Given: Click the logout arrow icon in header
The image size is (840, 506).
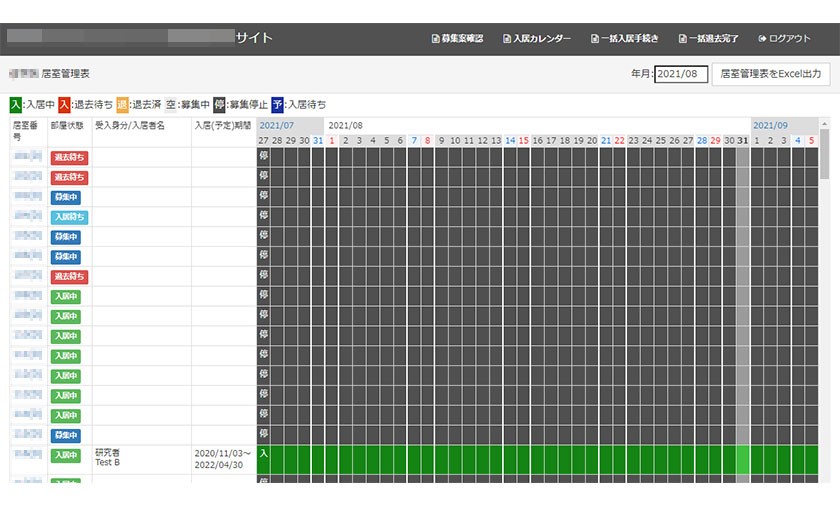Looking at the screenshot, I should pos(763,39).
